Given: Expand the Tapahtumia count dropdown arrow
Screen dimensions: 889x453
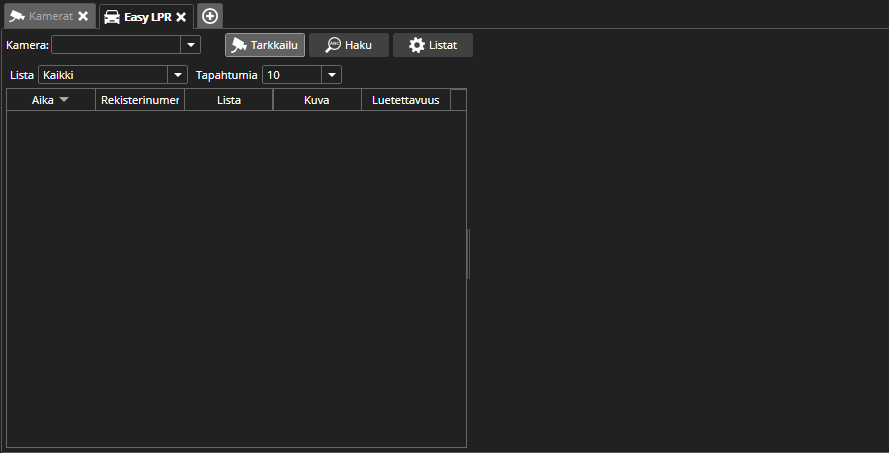Looking at the screenshot, I should (332, 75).
